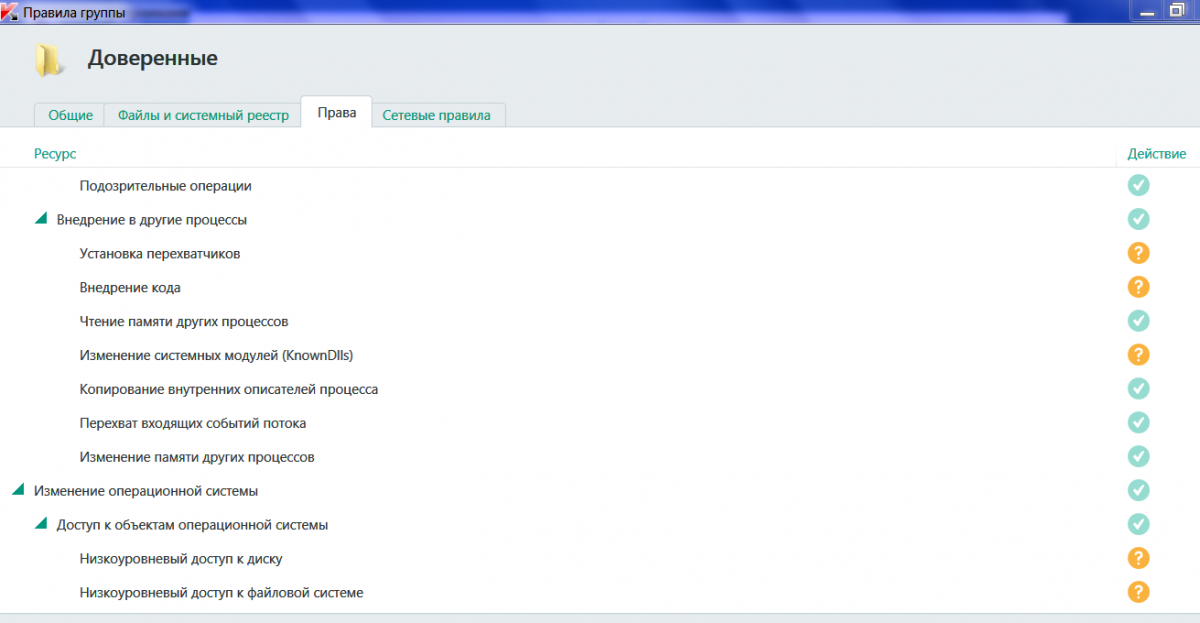Select row Внедрение в другие процессы
The image size is (1200, 623).
tap(600, 219)
